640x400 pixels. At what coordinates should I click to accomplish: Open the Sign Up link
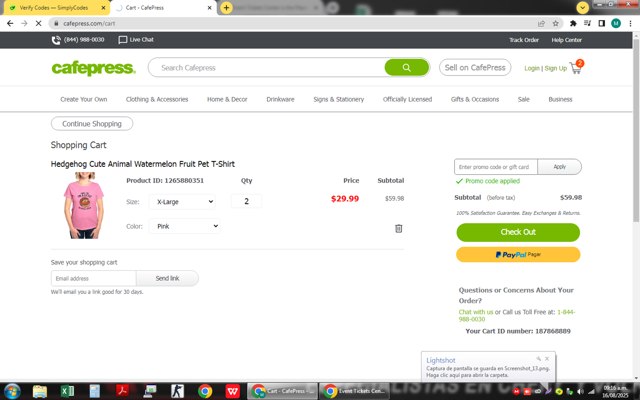point(556,68)
